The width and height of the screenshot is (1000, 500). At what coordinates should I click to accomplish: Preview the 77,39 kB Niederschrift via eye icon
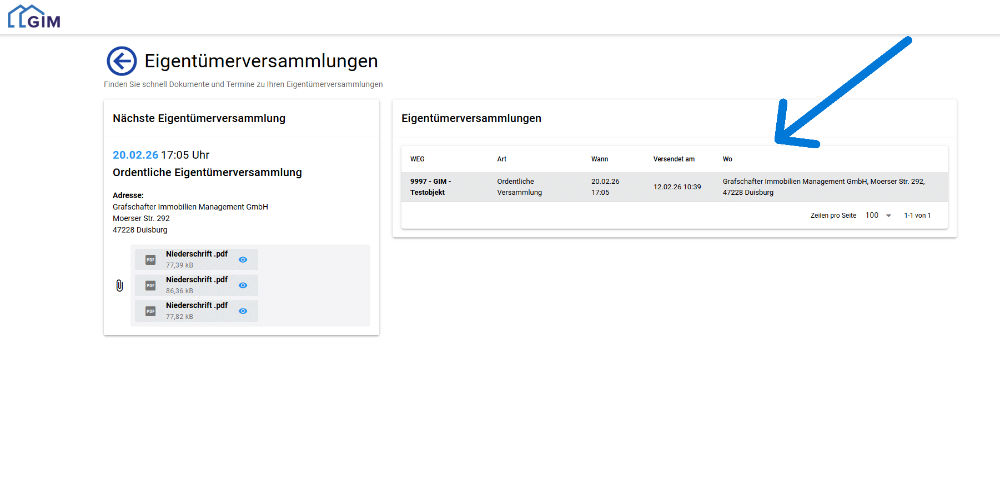(x=243, y=259)
